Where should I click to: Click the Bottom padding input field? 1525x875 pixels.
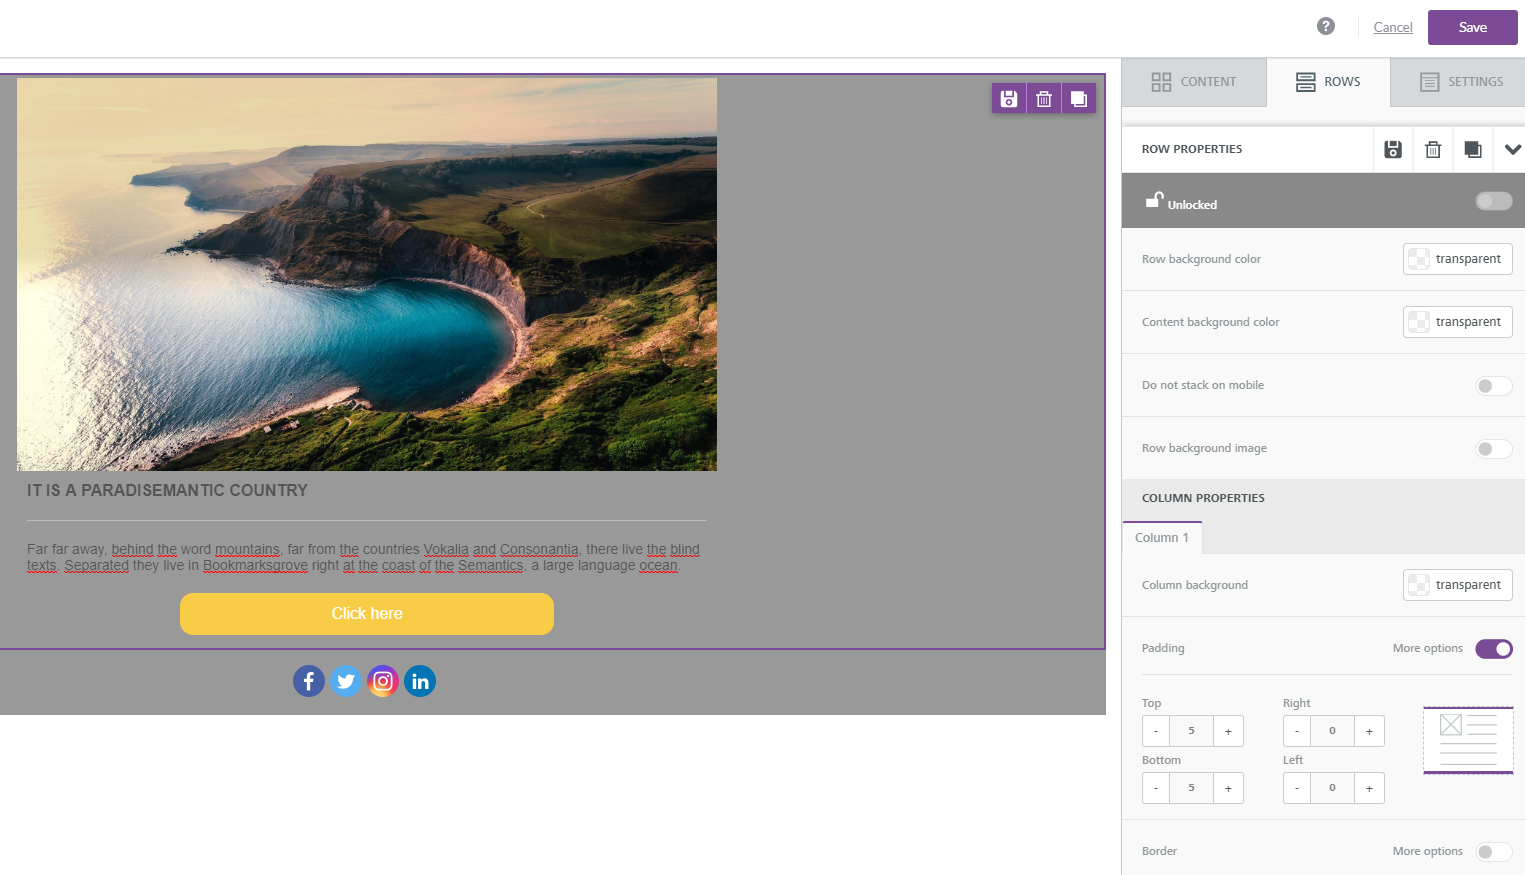[1191, 788]
